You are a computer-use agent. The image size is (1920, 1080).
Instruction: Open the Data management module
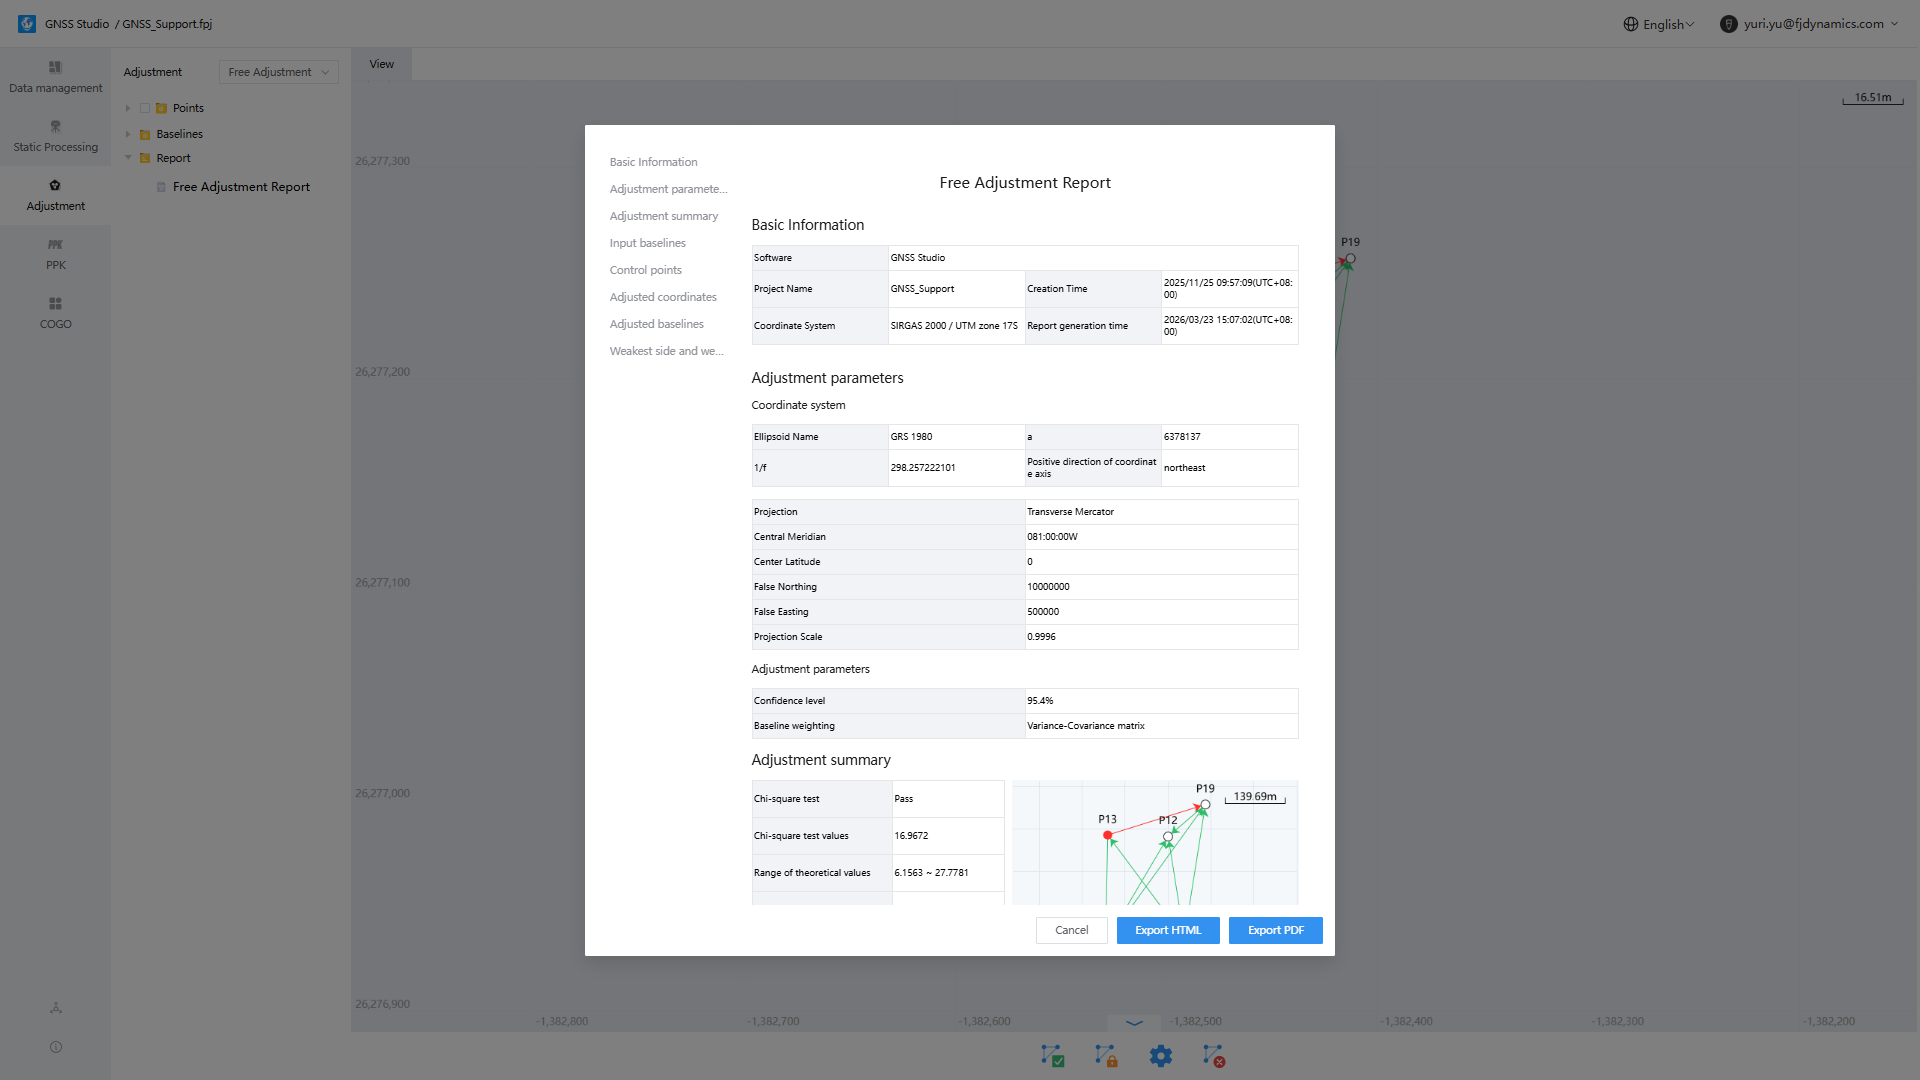point(55,77)
